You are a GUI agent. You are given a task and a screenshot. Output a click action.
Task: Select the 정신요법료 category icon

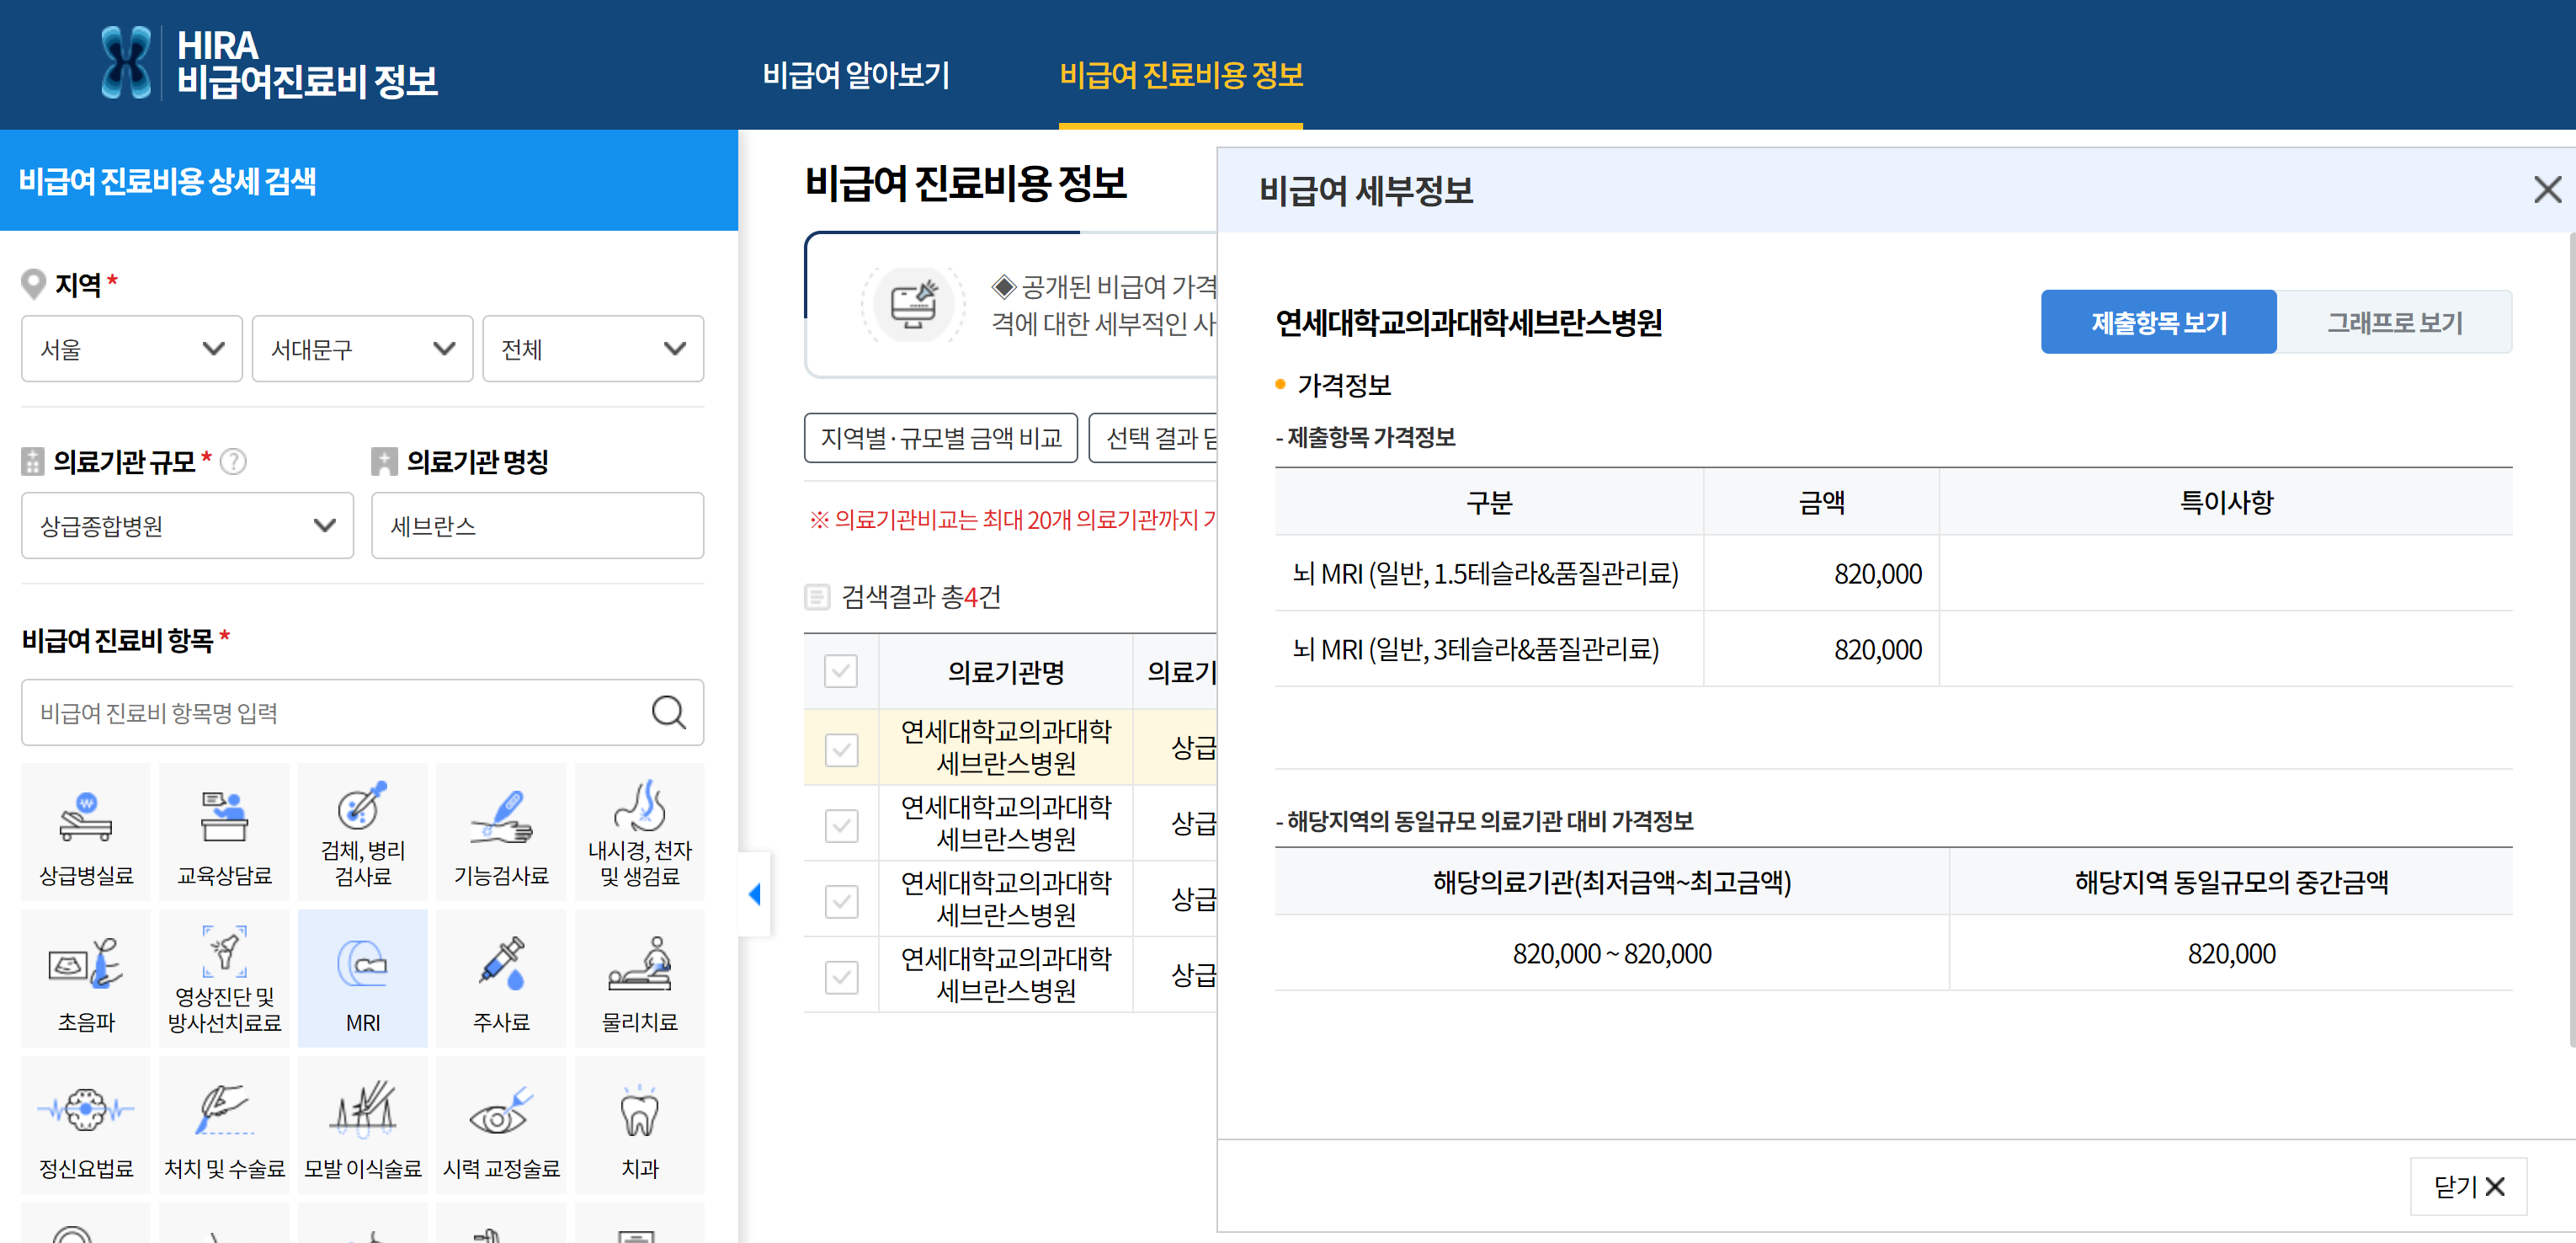pos(86,1125)
